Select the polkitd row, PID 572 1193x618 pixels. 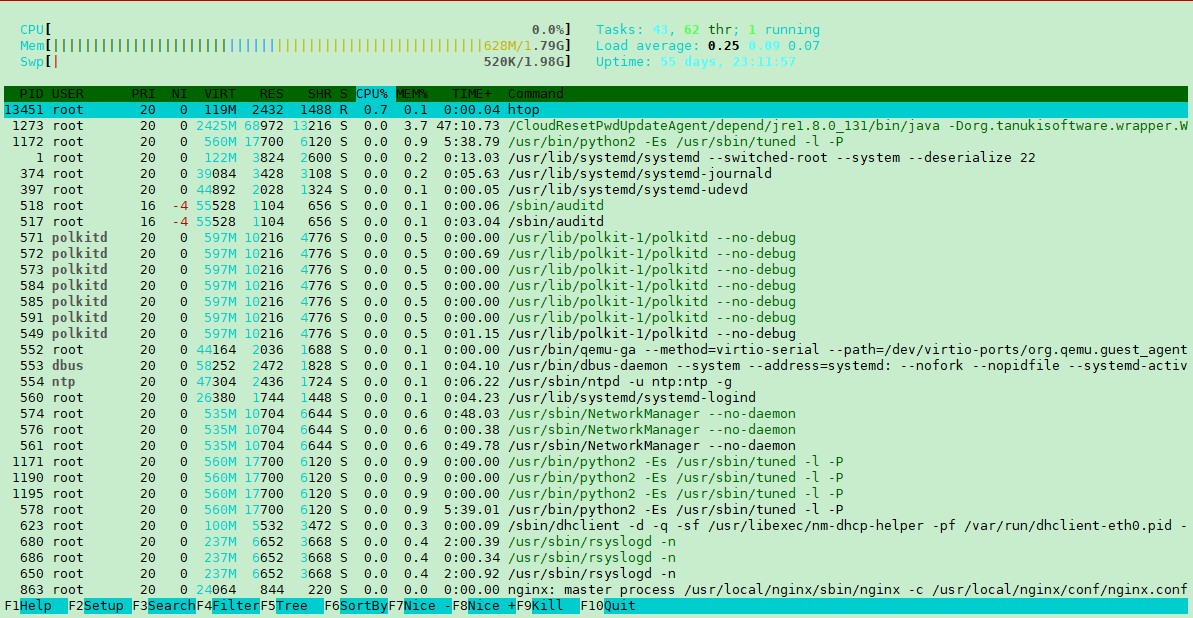(x=596, y=253)
